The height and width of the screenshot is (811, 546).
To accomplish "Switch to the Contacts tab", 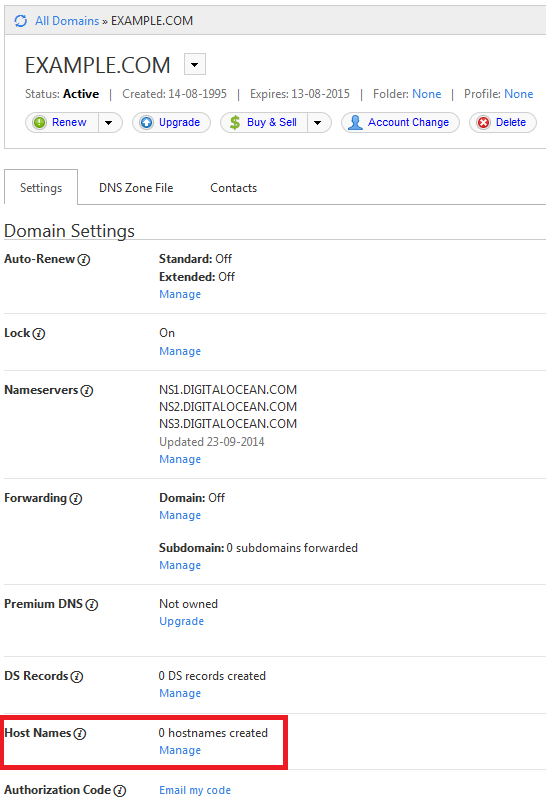I will point(233,188).
